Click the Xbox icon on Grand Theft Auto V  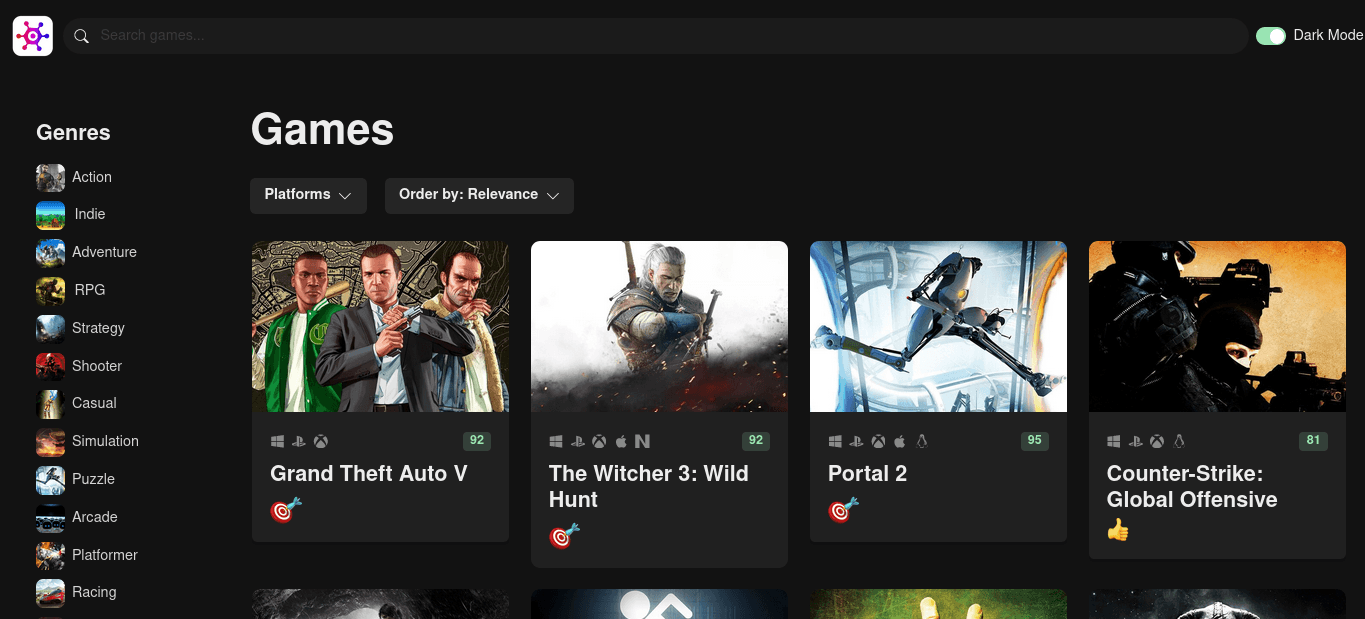320,441
